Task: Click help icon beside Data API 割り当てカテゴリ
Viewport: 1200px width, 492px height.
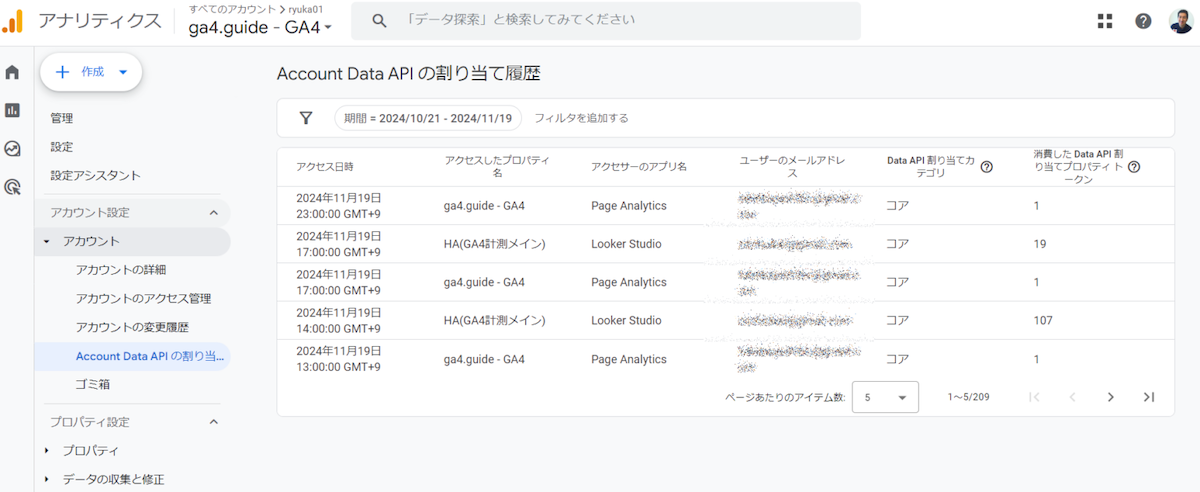Action: 986,167
